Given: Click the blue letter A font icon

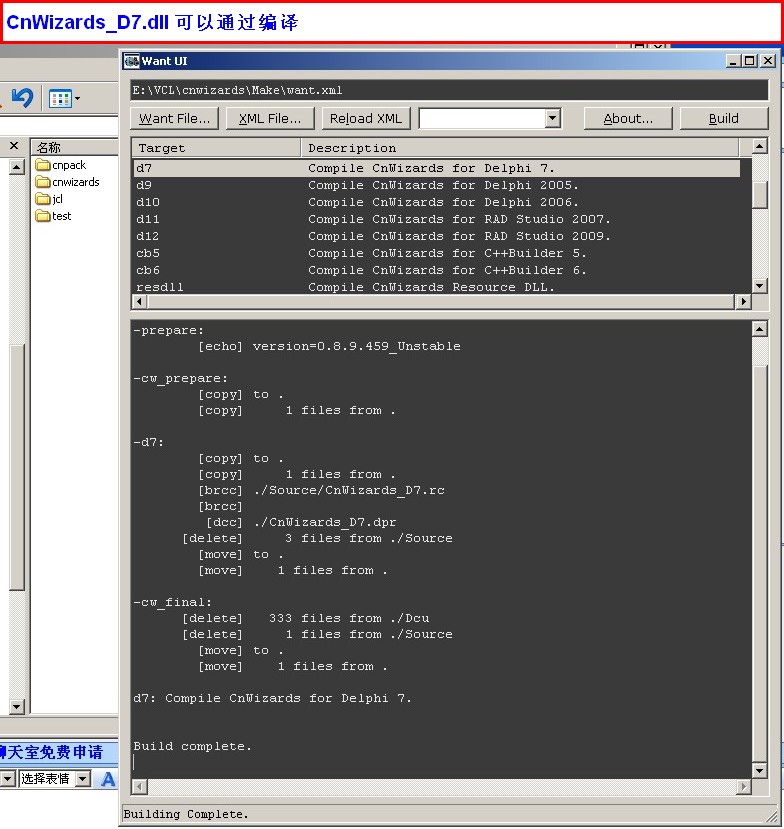Looking at the screenshot, I should point(109,779).
